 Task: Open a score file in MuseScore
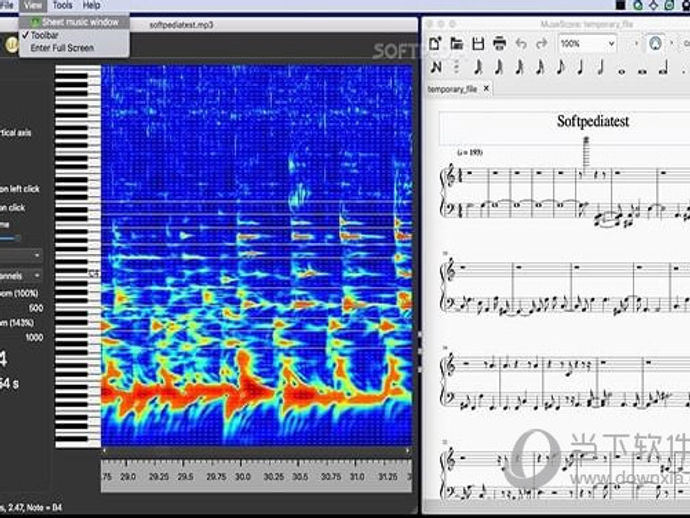(457, 44)
